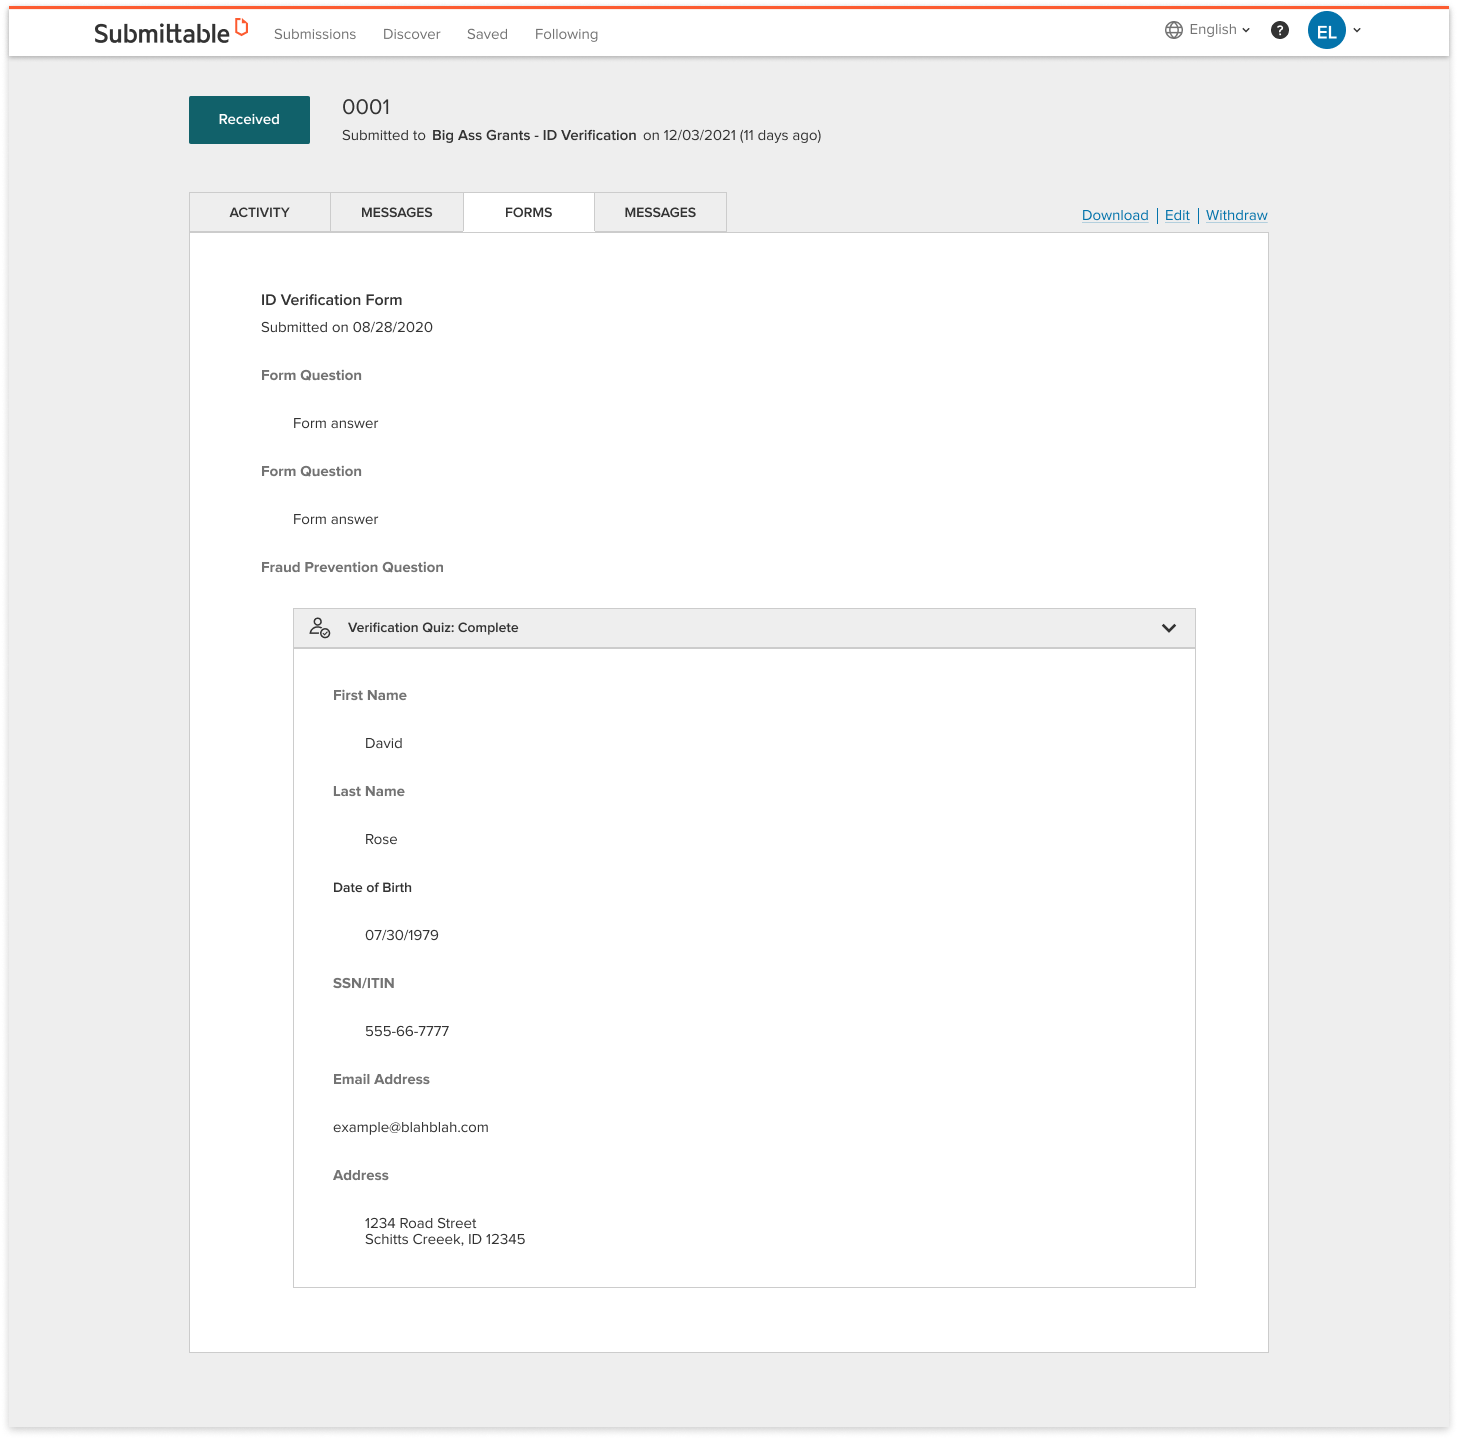
Task: Click Big Ass Grants - ID Verification link
Action: tap(534, 135)
